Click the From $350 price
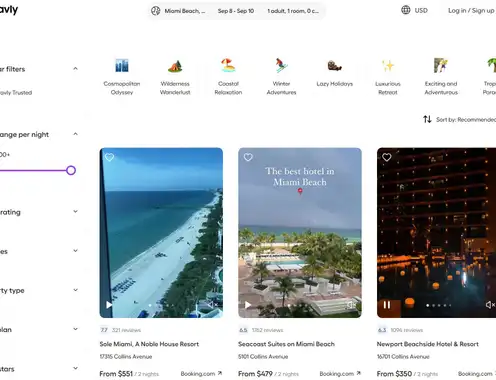 (x=394, y=374)
